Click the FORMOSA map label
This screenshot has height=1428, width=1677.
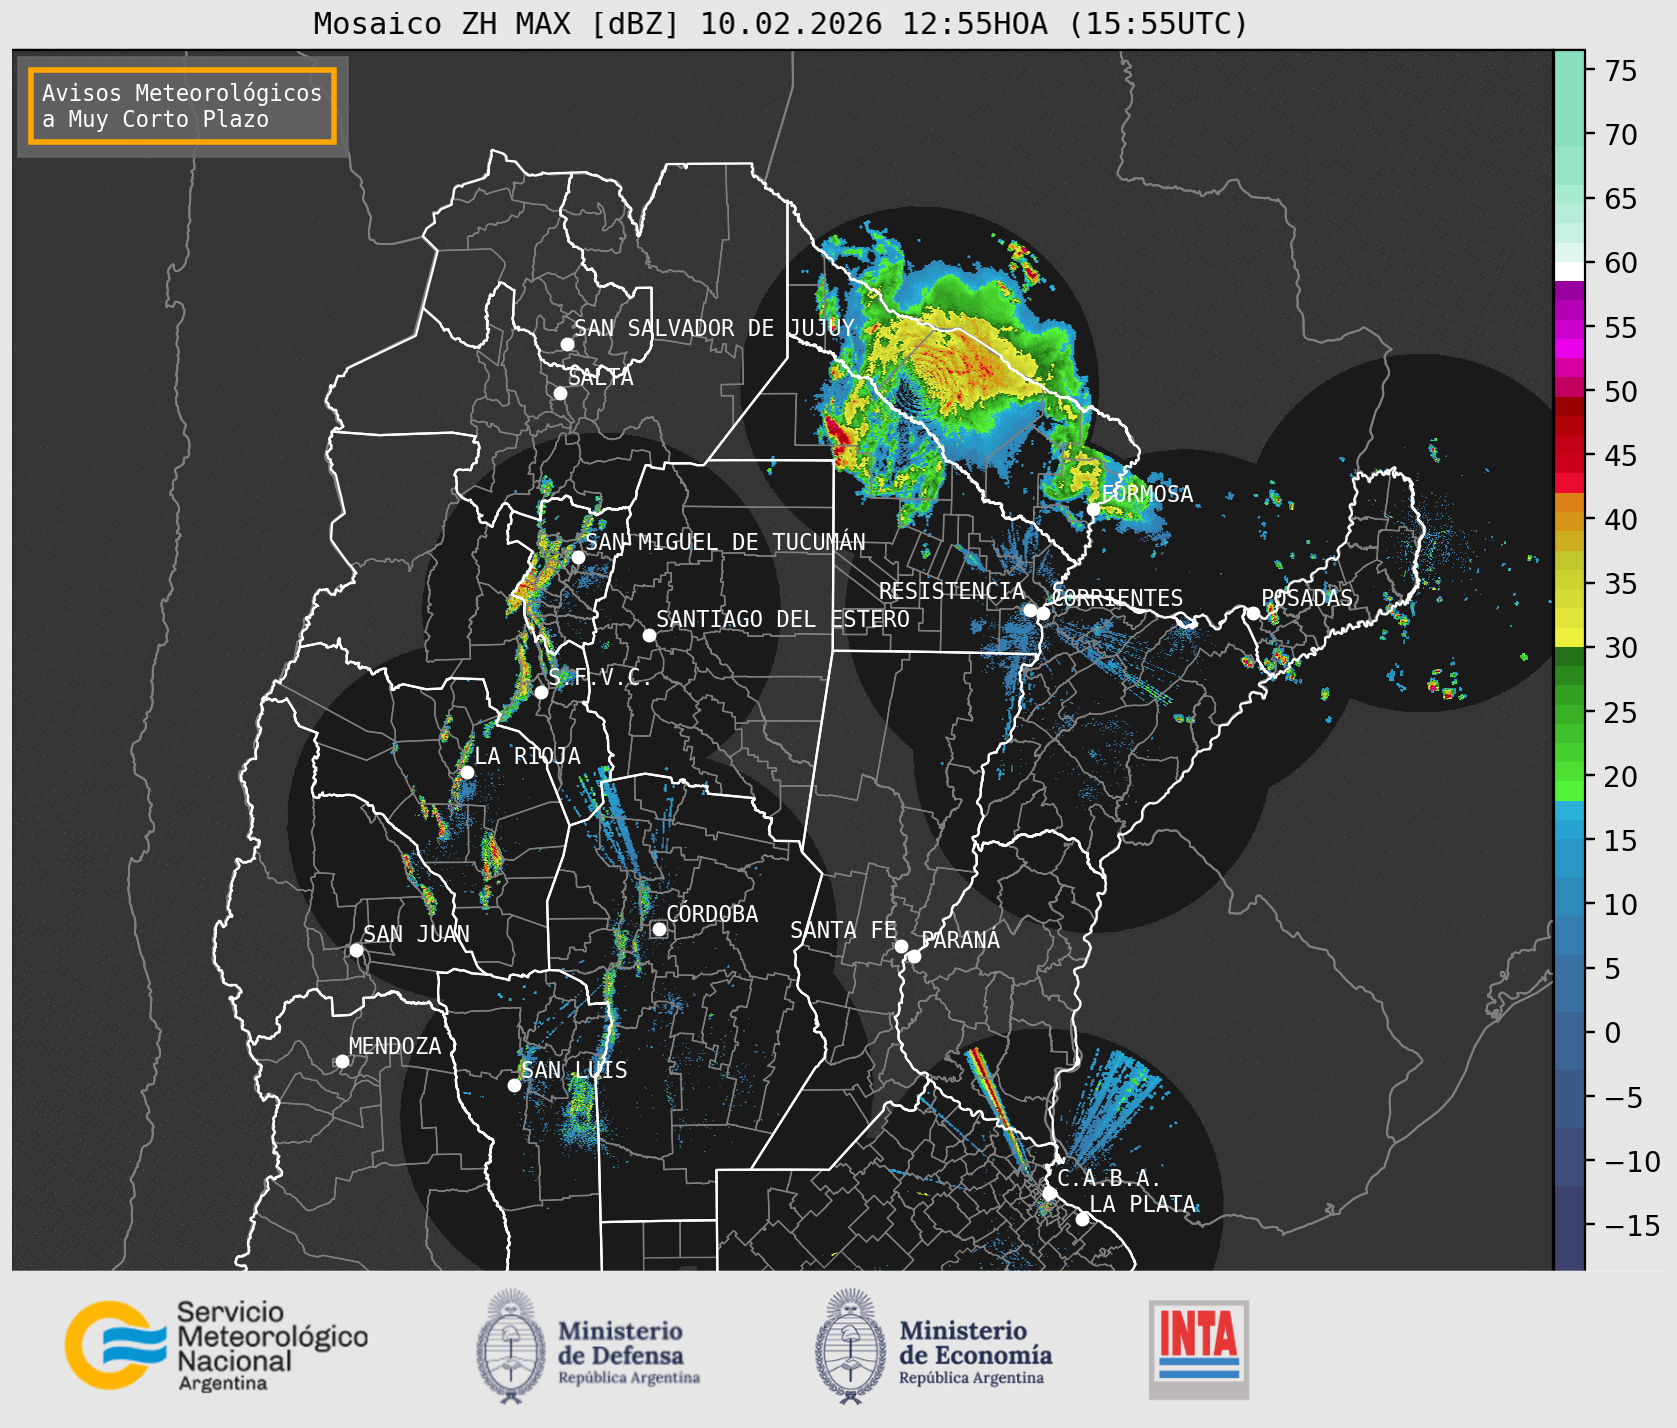click(1147, 494)
